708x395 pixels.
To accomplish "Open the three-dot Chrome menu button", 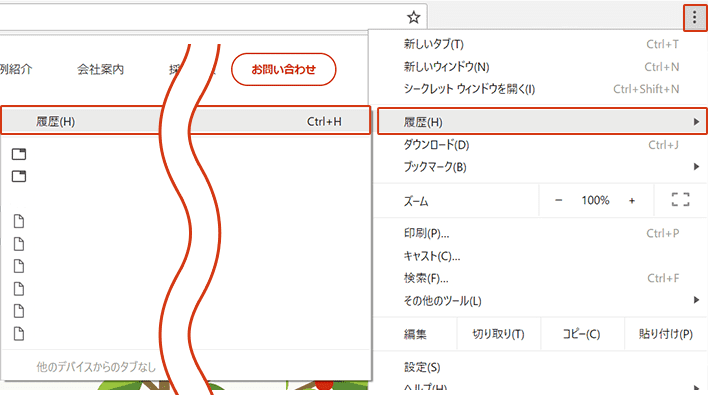I will tap(694, 18).
